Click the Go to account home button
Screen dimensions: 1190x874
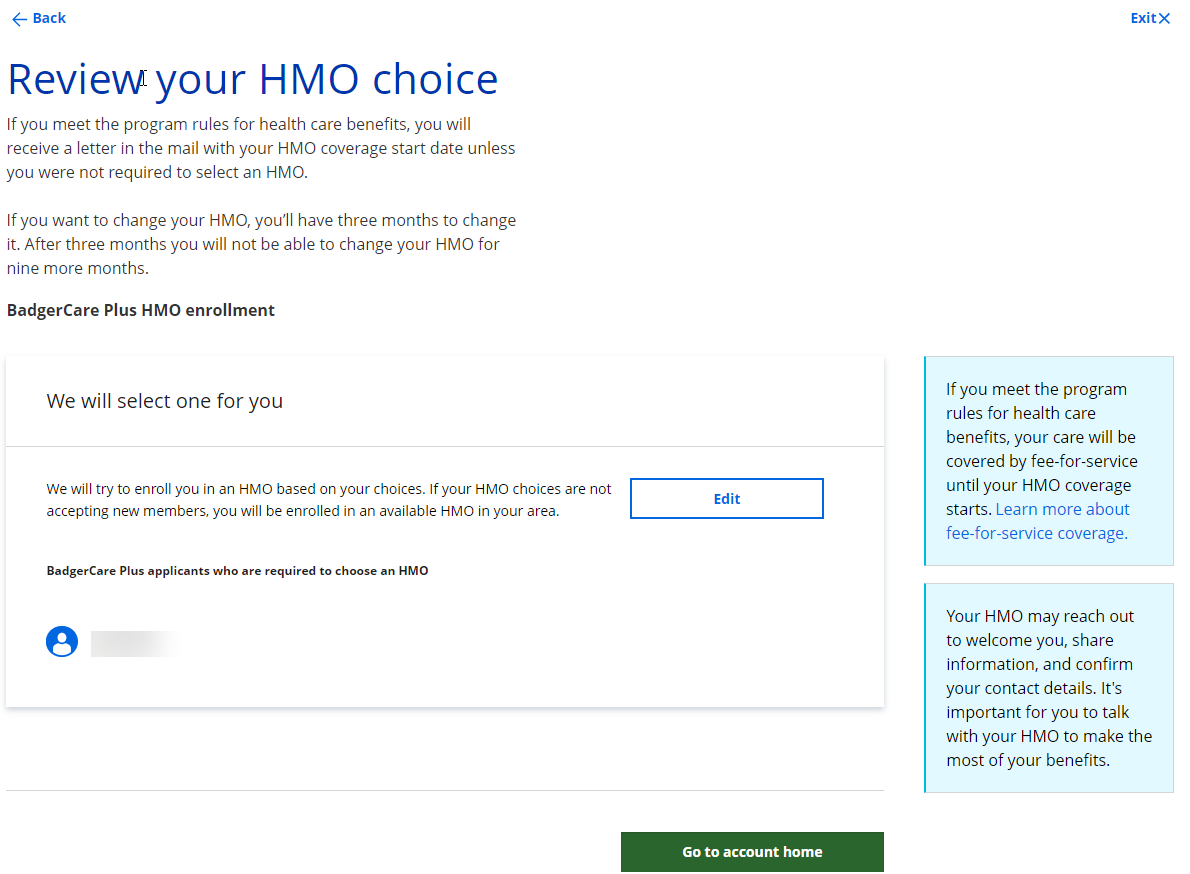tap(752, 852)
